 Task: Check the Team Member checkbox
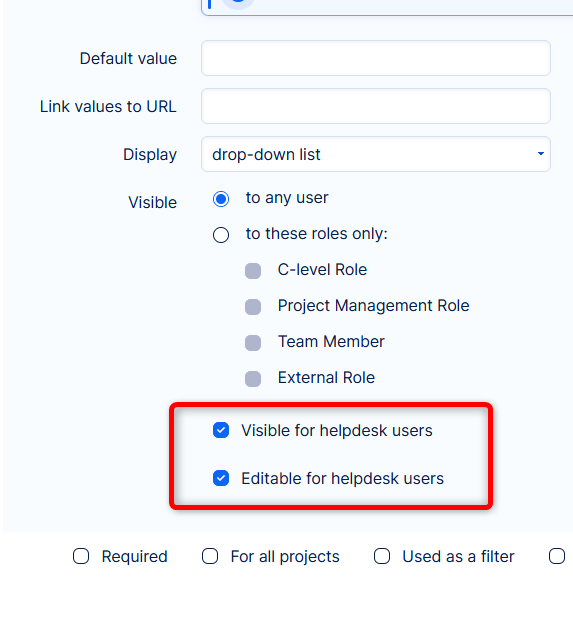253,342
